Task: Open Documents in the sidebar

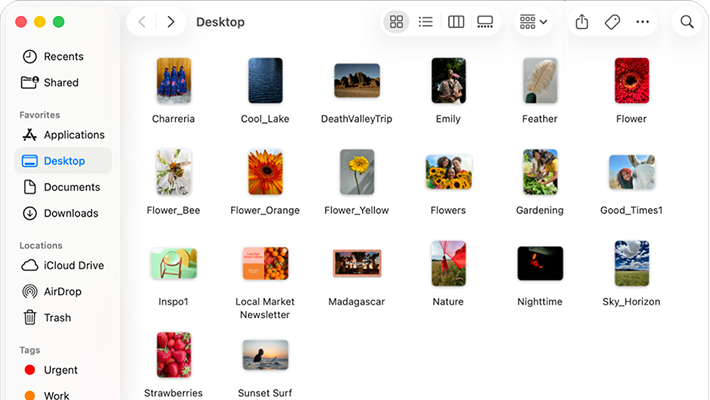Action: point(63,187)
